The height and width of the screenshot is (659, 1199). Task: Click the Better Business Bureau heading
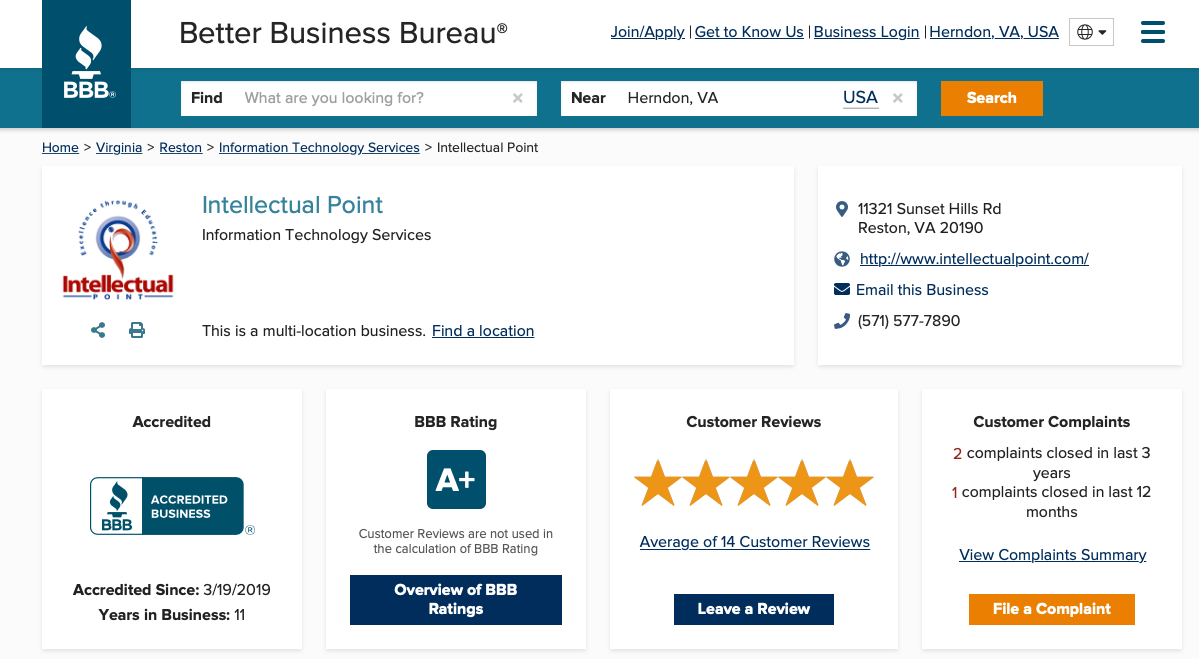click(x=343, y=33)
